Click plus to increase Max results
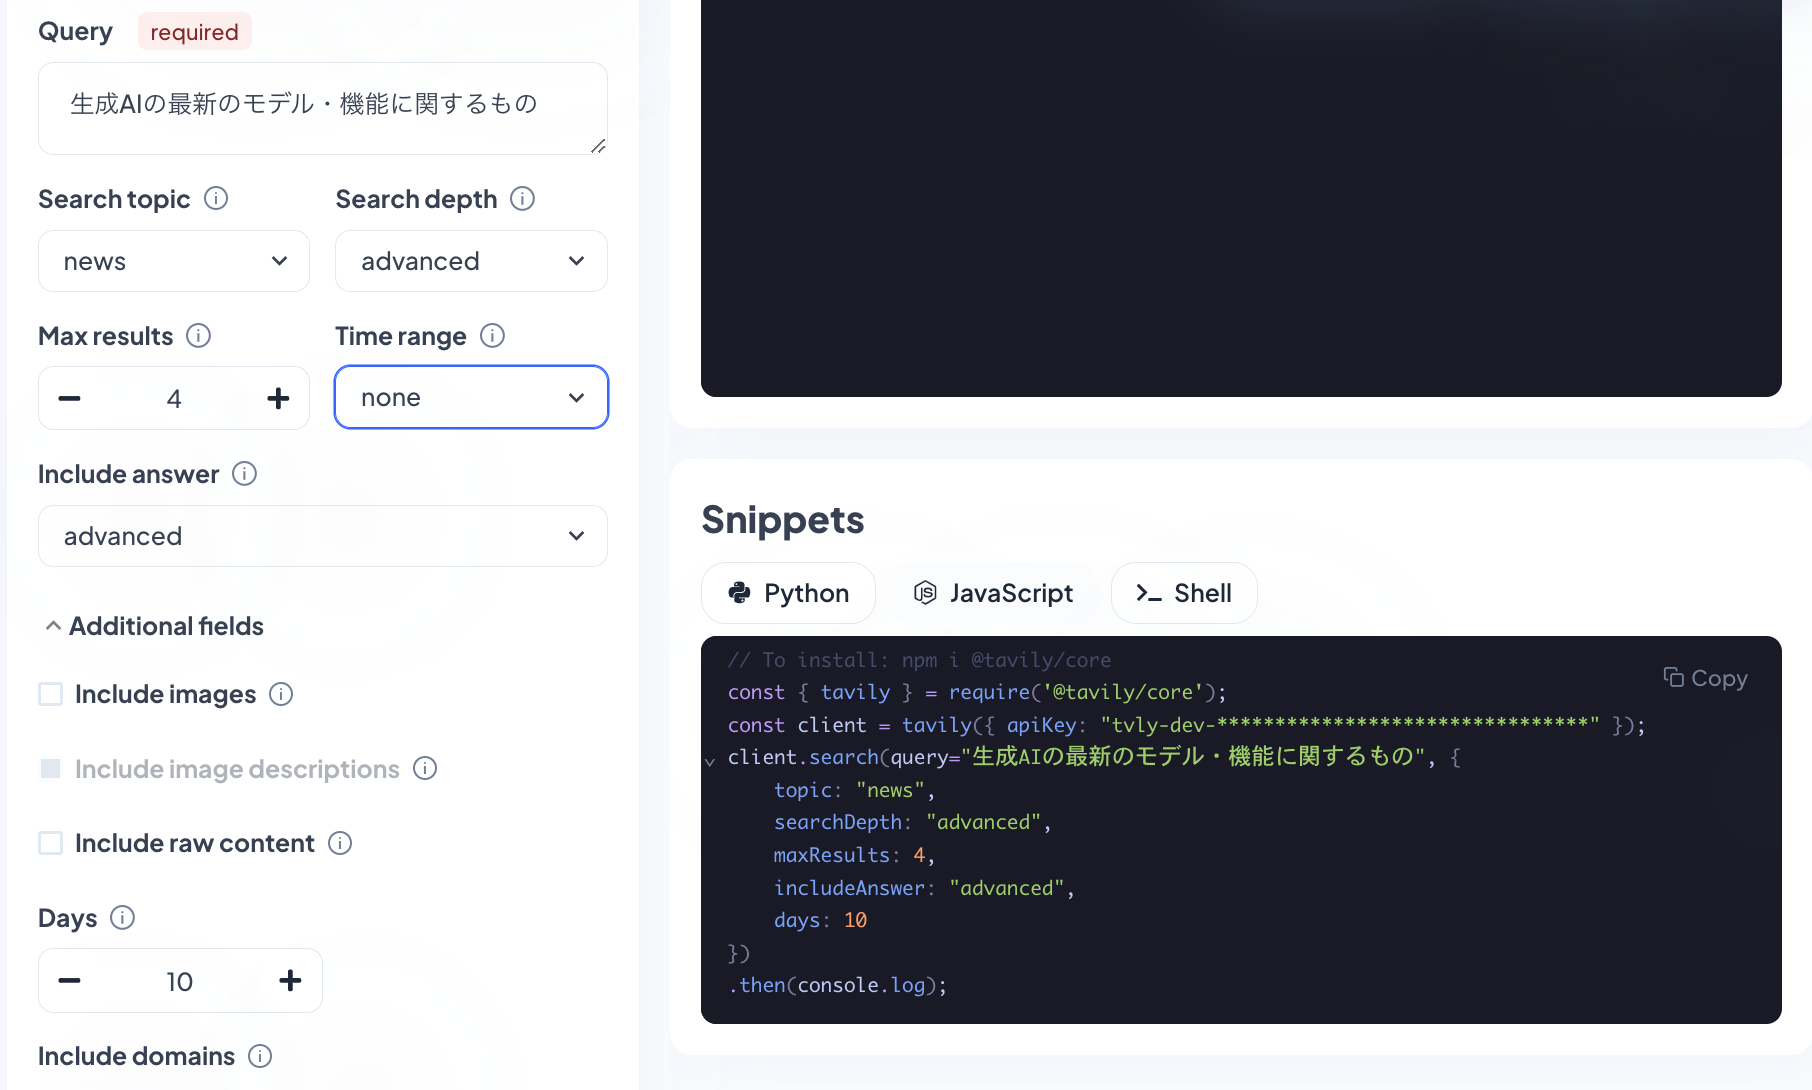This screenshot has width=1812, height=1090. (278, 398)
